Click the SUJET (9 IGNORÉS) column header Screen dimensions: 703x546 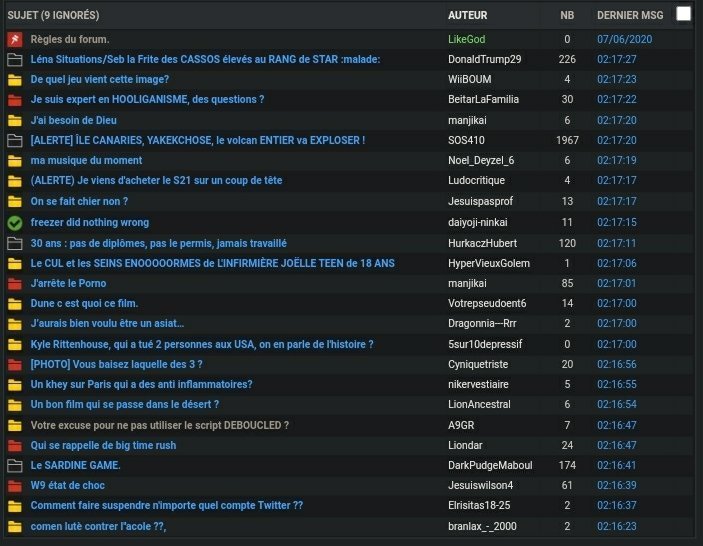(x=53, y=15)
